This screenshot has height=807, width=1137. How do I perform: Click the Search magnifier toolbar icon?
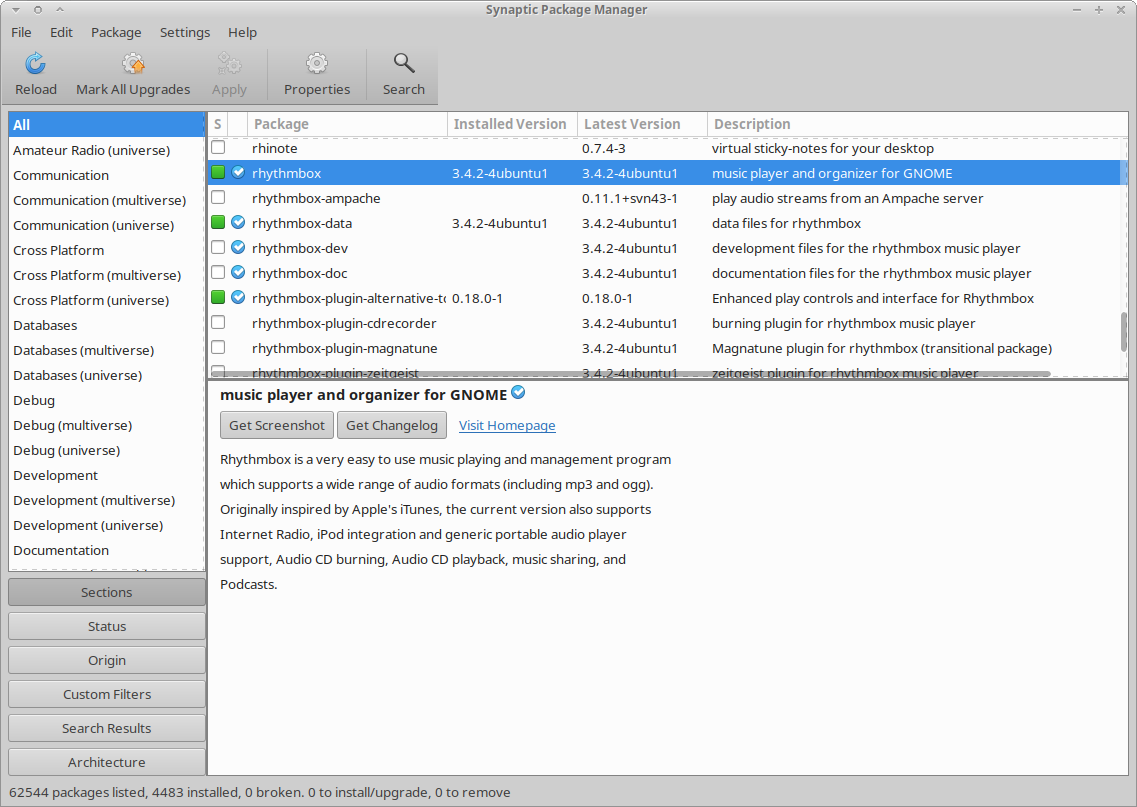pyautogui.click(x=404, y=64)
